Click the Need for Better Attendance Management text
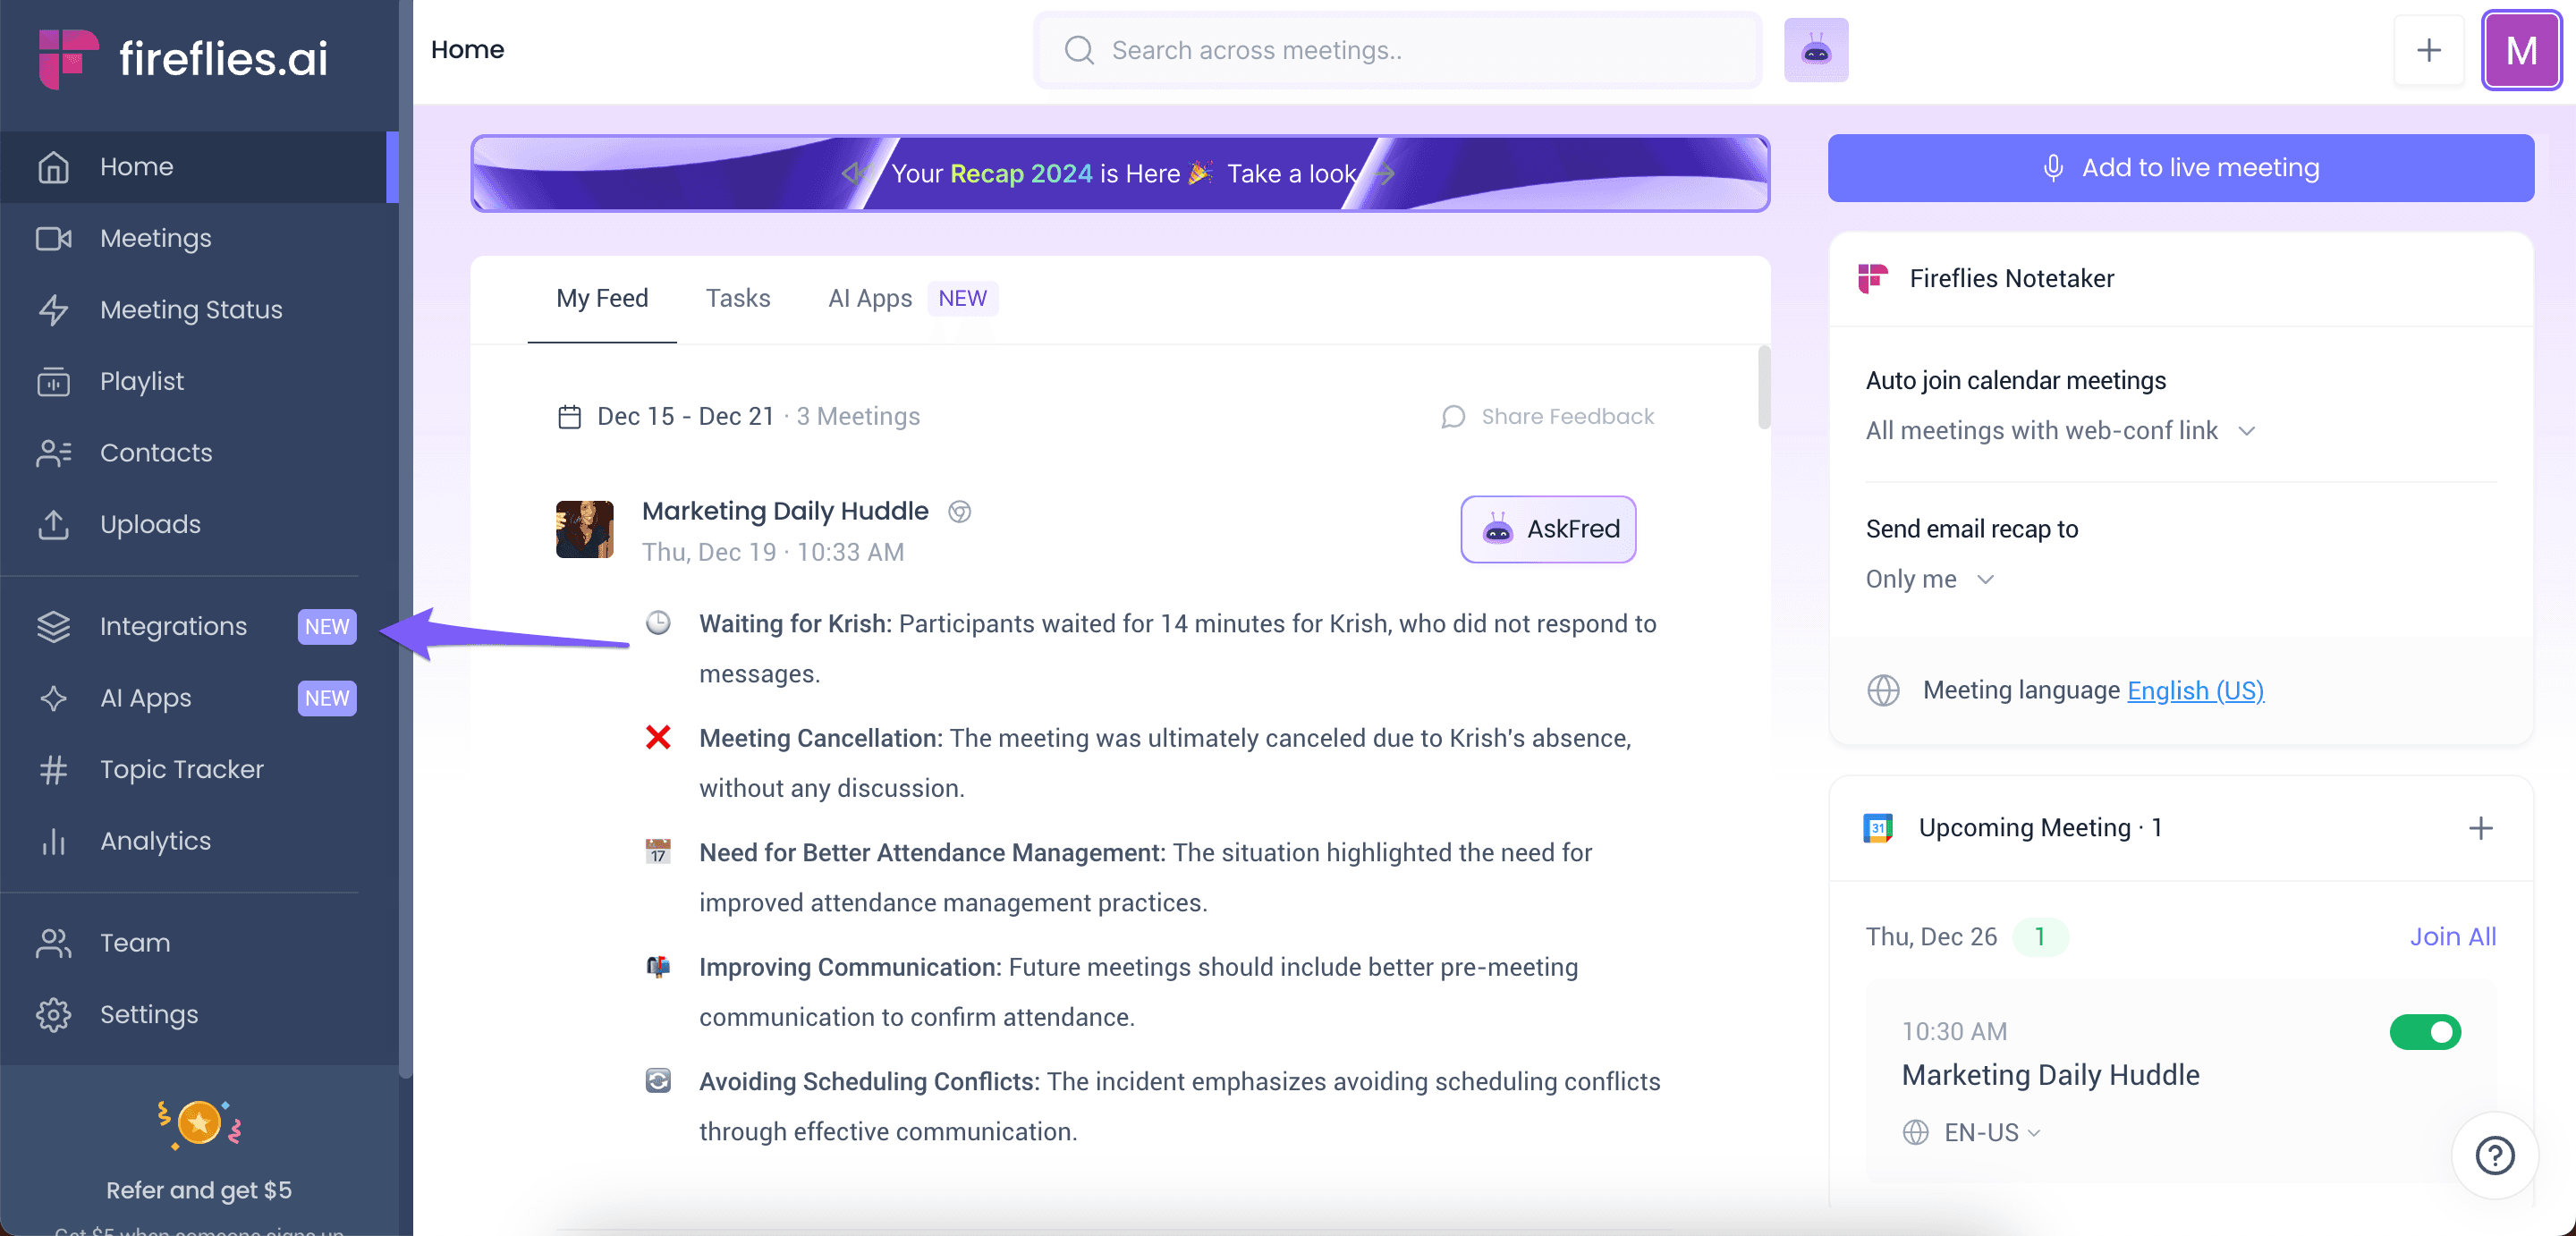The height and width of the screenshot is (1236, 2576). click(x=932, y=853)
